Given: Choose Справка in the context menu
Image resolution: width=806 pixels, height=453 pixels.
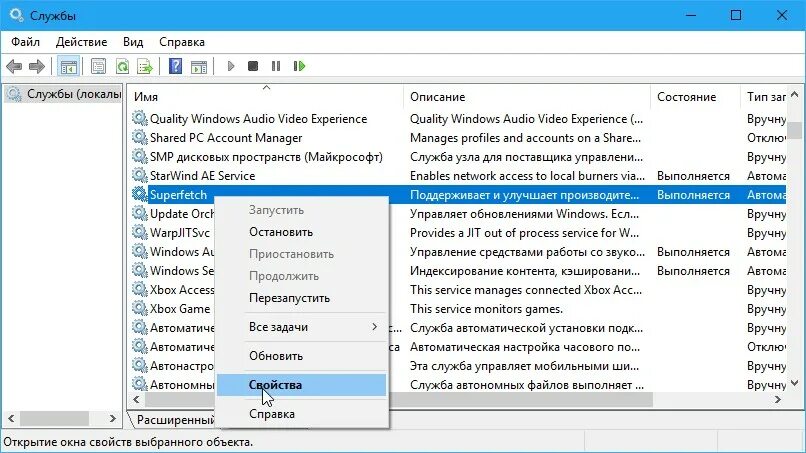Looking at the screenshot, I should point(301,414).
